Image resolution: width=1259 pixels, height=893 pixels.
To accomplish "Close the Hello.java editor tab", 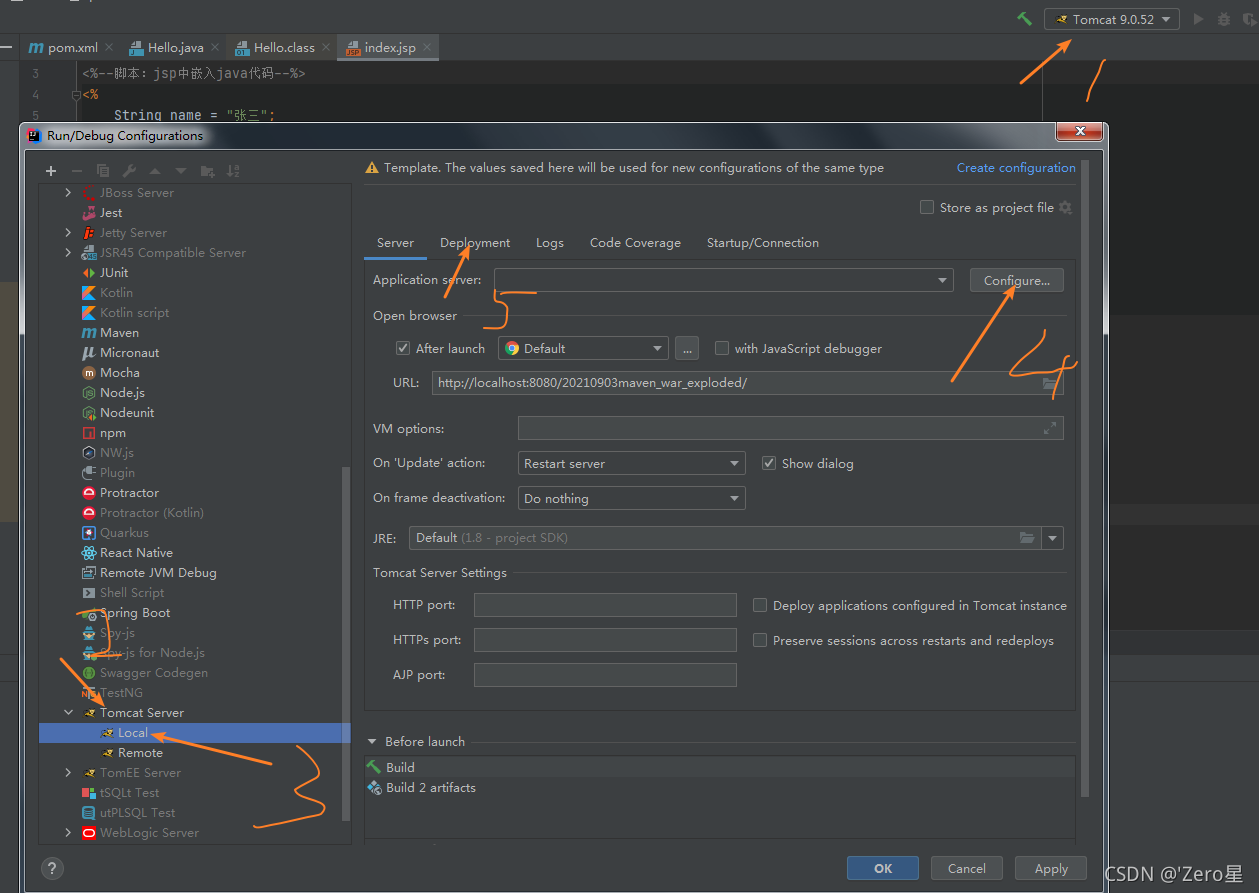I will tap(215, 47).
